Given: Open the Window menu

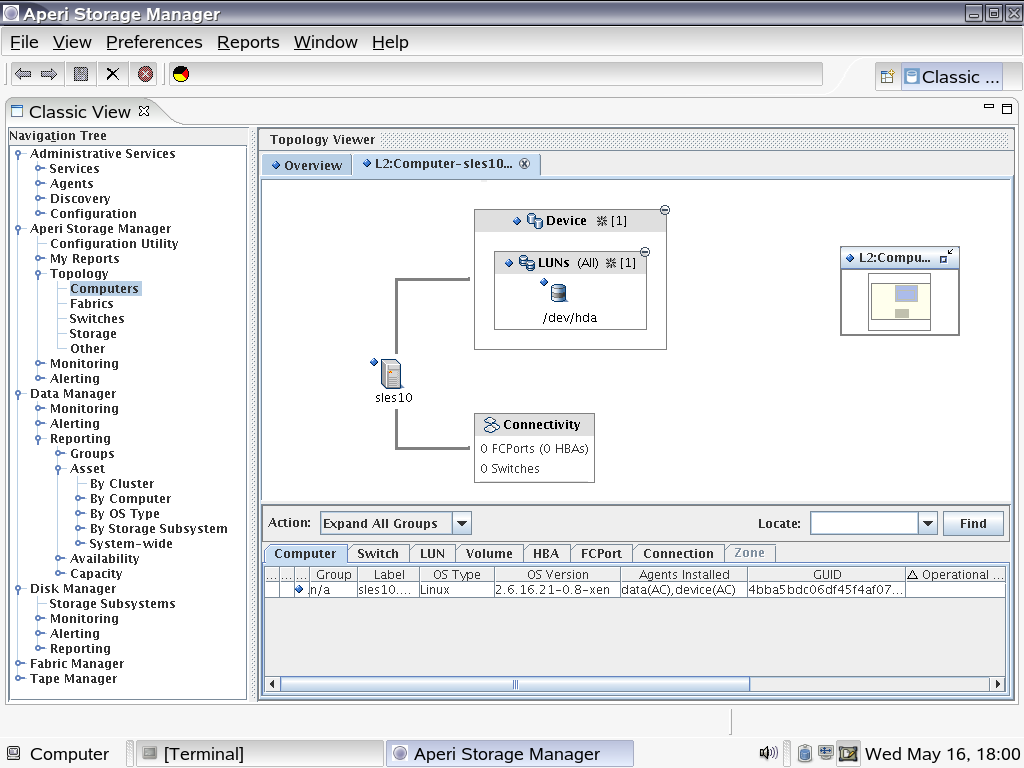Looking at the screenshot, I should tap(325, 42).
